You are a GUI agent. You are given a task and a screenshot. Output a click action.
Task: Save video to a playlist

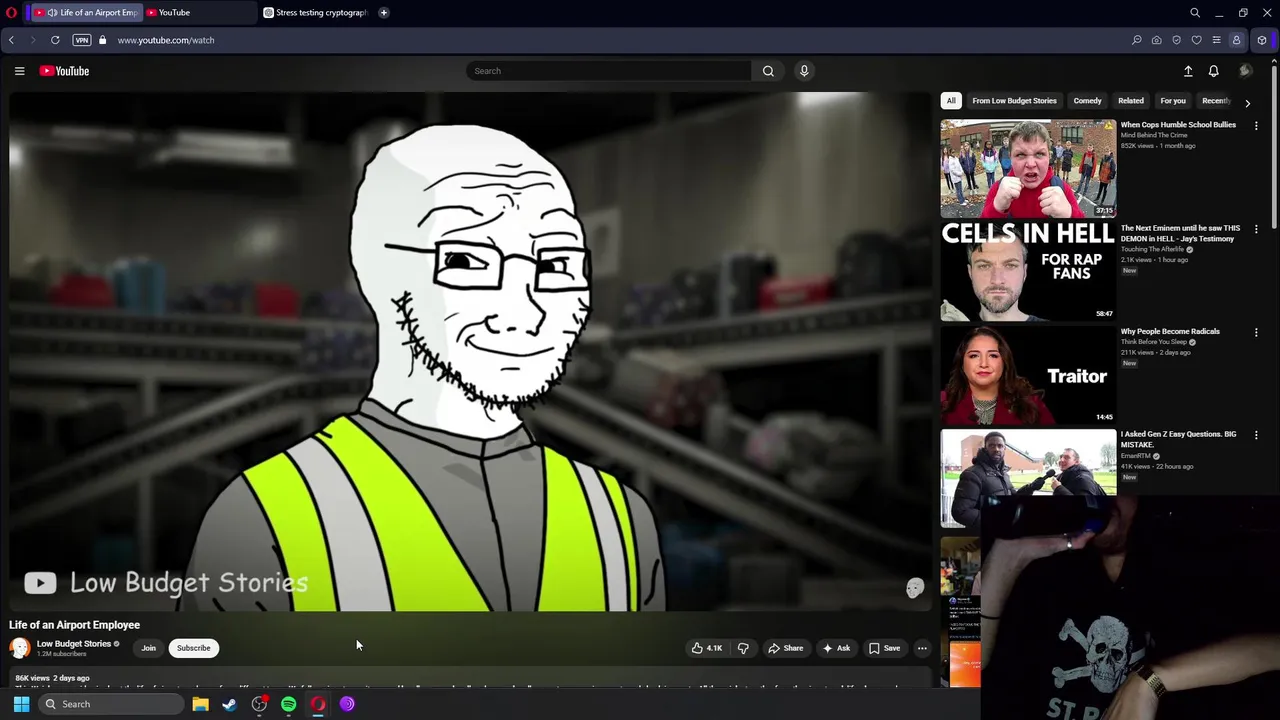pyautogui.click(x=884, y=648)
